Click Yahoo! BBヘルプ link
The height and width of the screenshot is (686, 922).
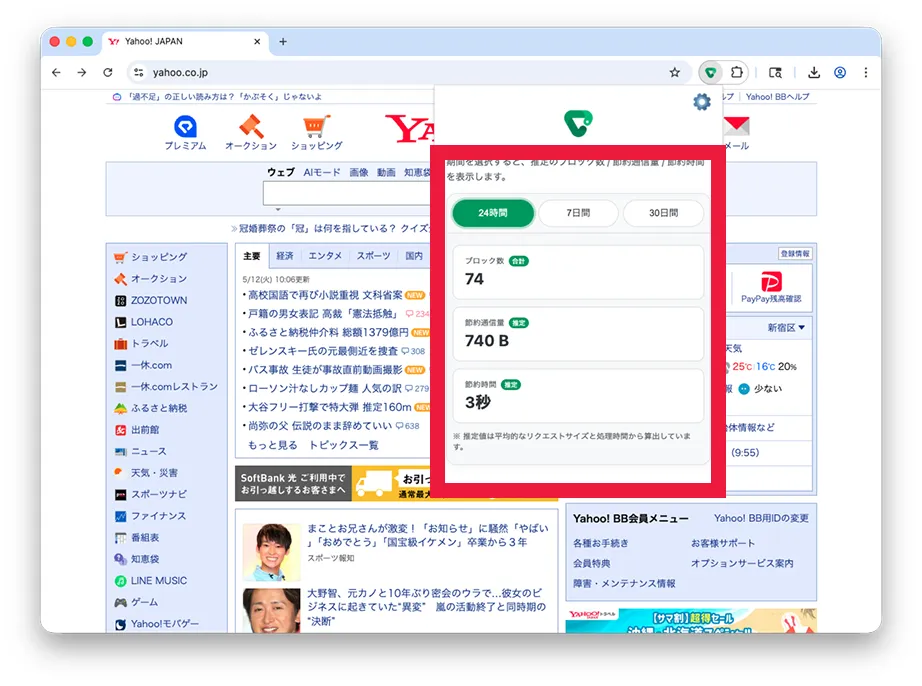point(777,97)
